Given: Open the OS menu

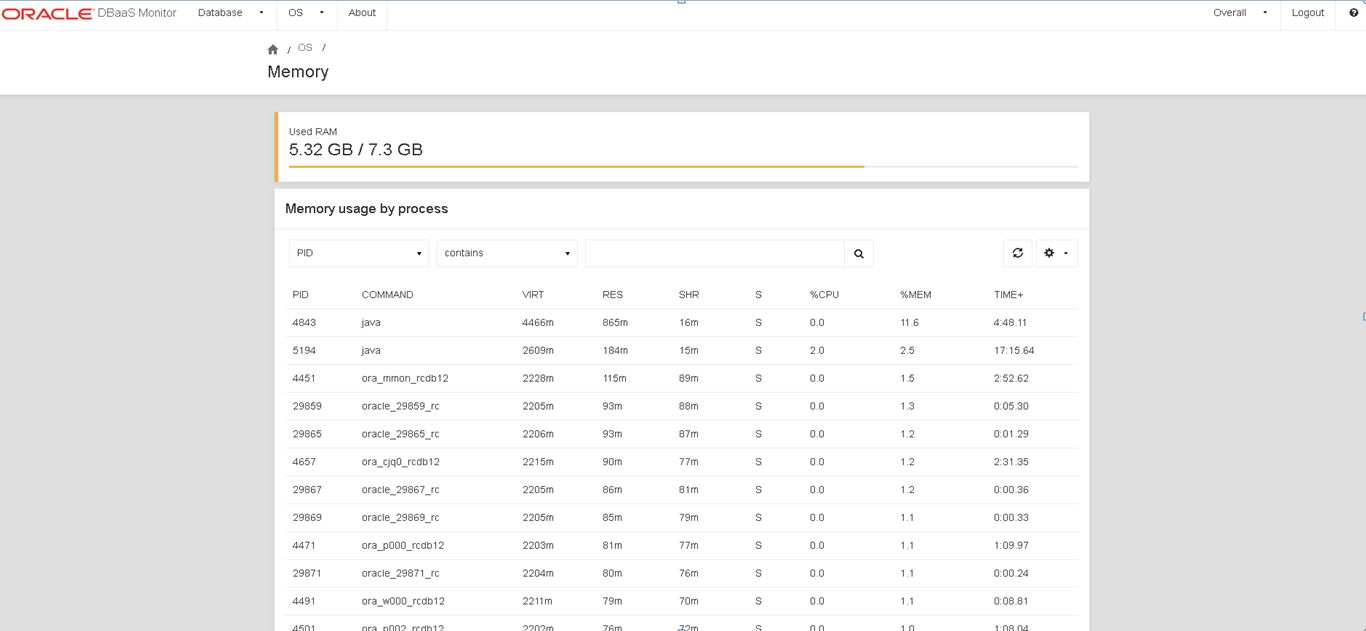Looking at the screenshot, I should pyautogui.click(x=297, y=13).
